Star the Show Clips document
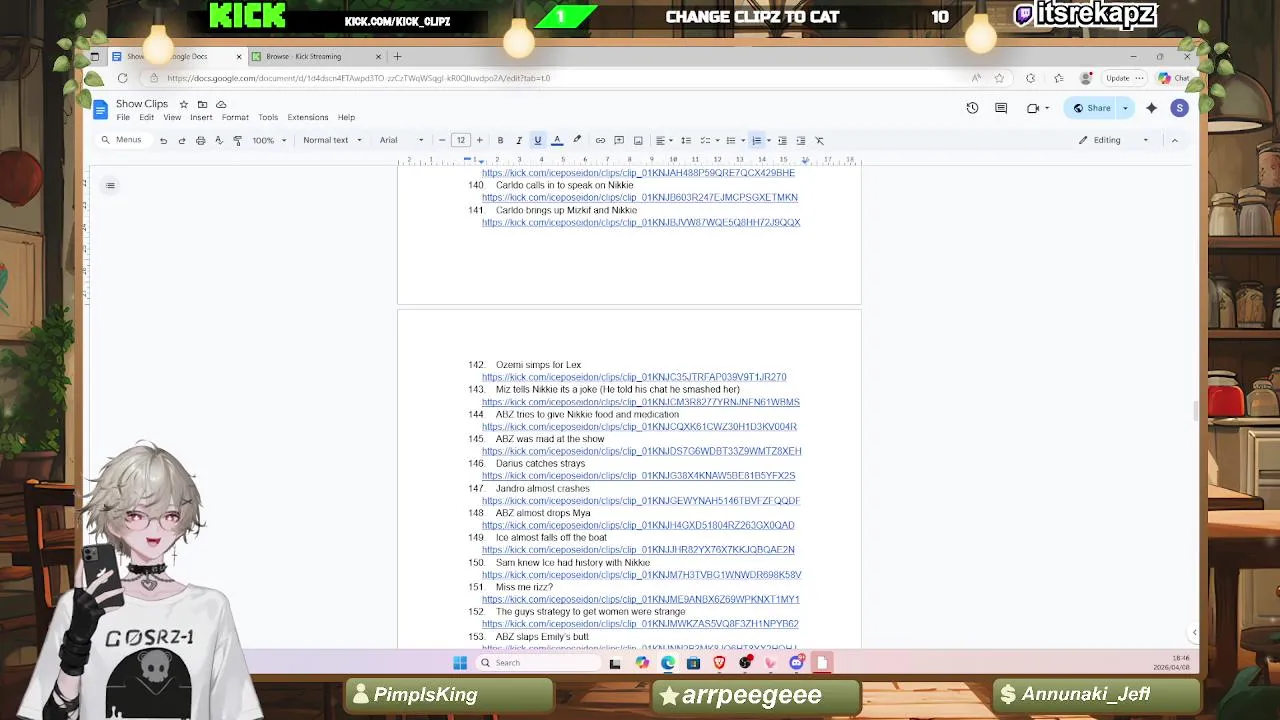Viewport: 1280px width, 720px height. (x=183, y=104)
